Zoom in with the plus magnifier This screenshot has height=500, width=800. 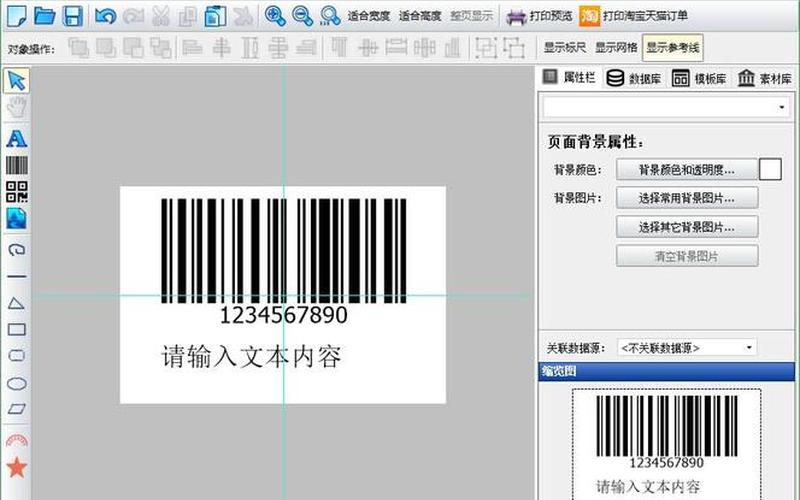pos(275,16)
